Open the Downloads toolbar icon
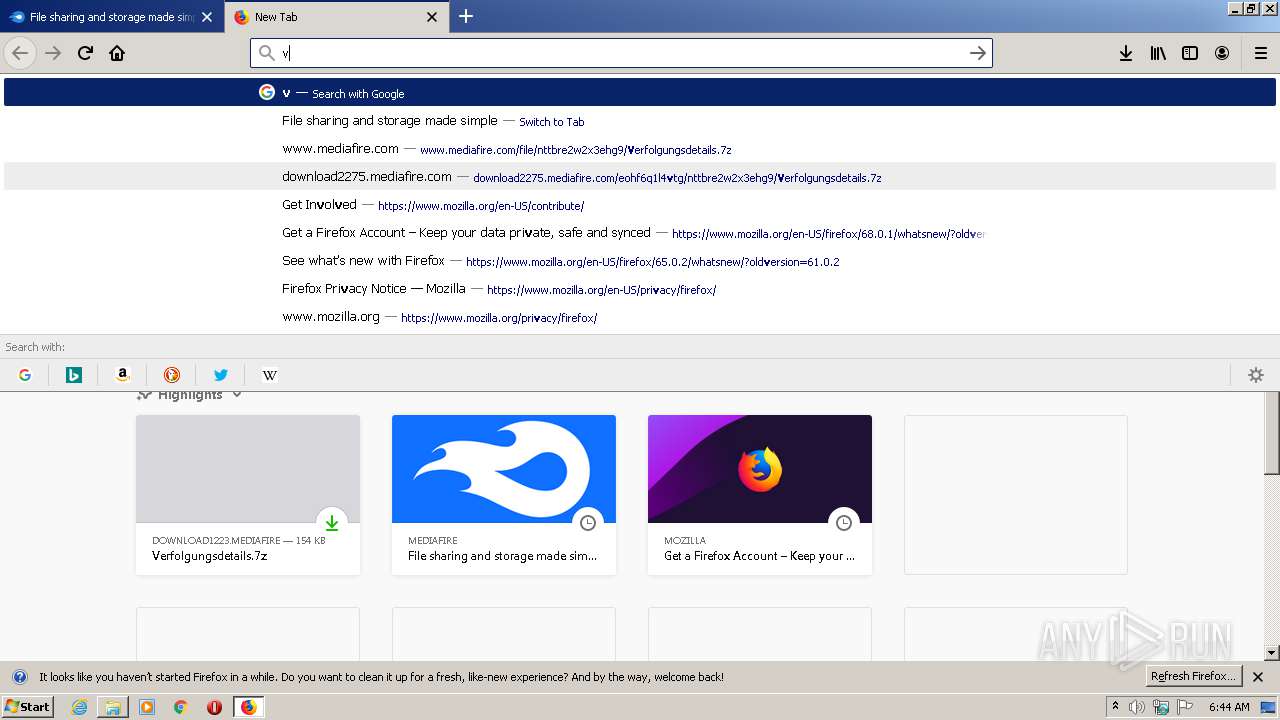The width and height of the screenshot is (1280, 720). [x=1126, y=53]
